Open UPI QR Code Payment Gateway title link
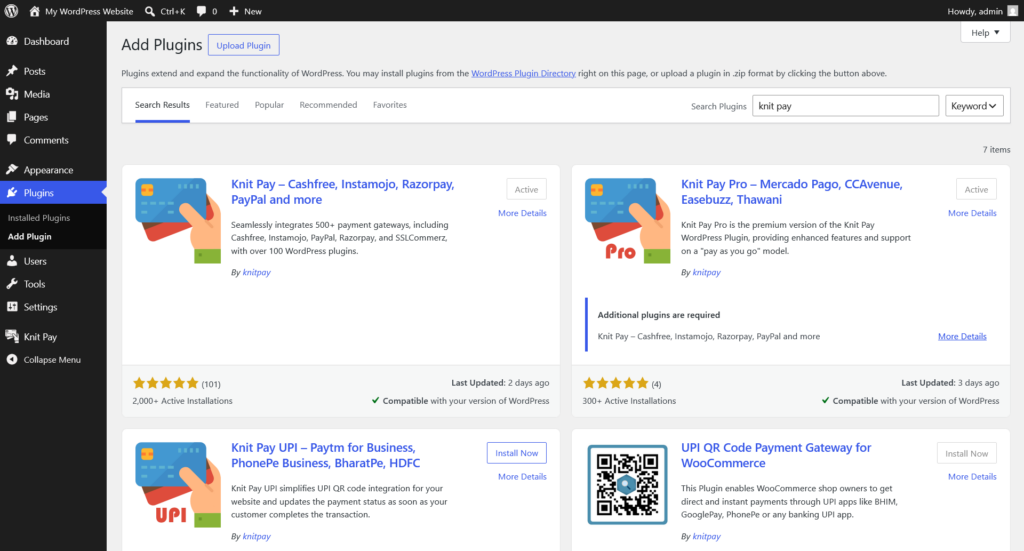 tap(776, 456)
